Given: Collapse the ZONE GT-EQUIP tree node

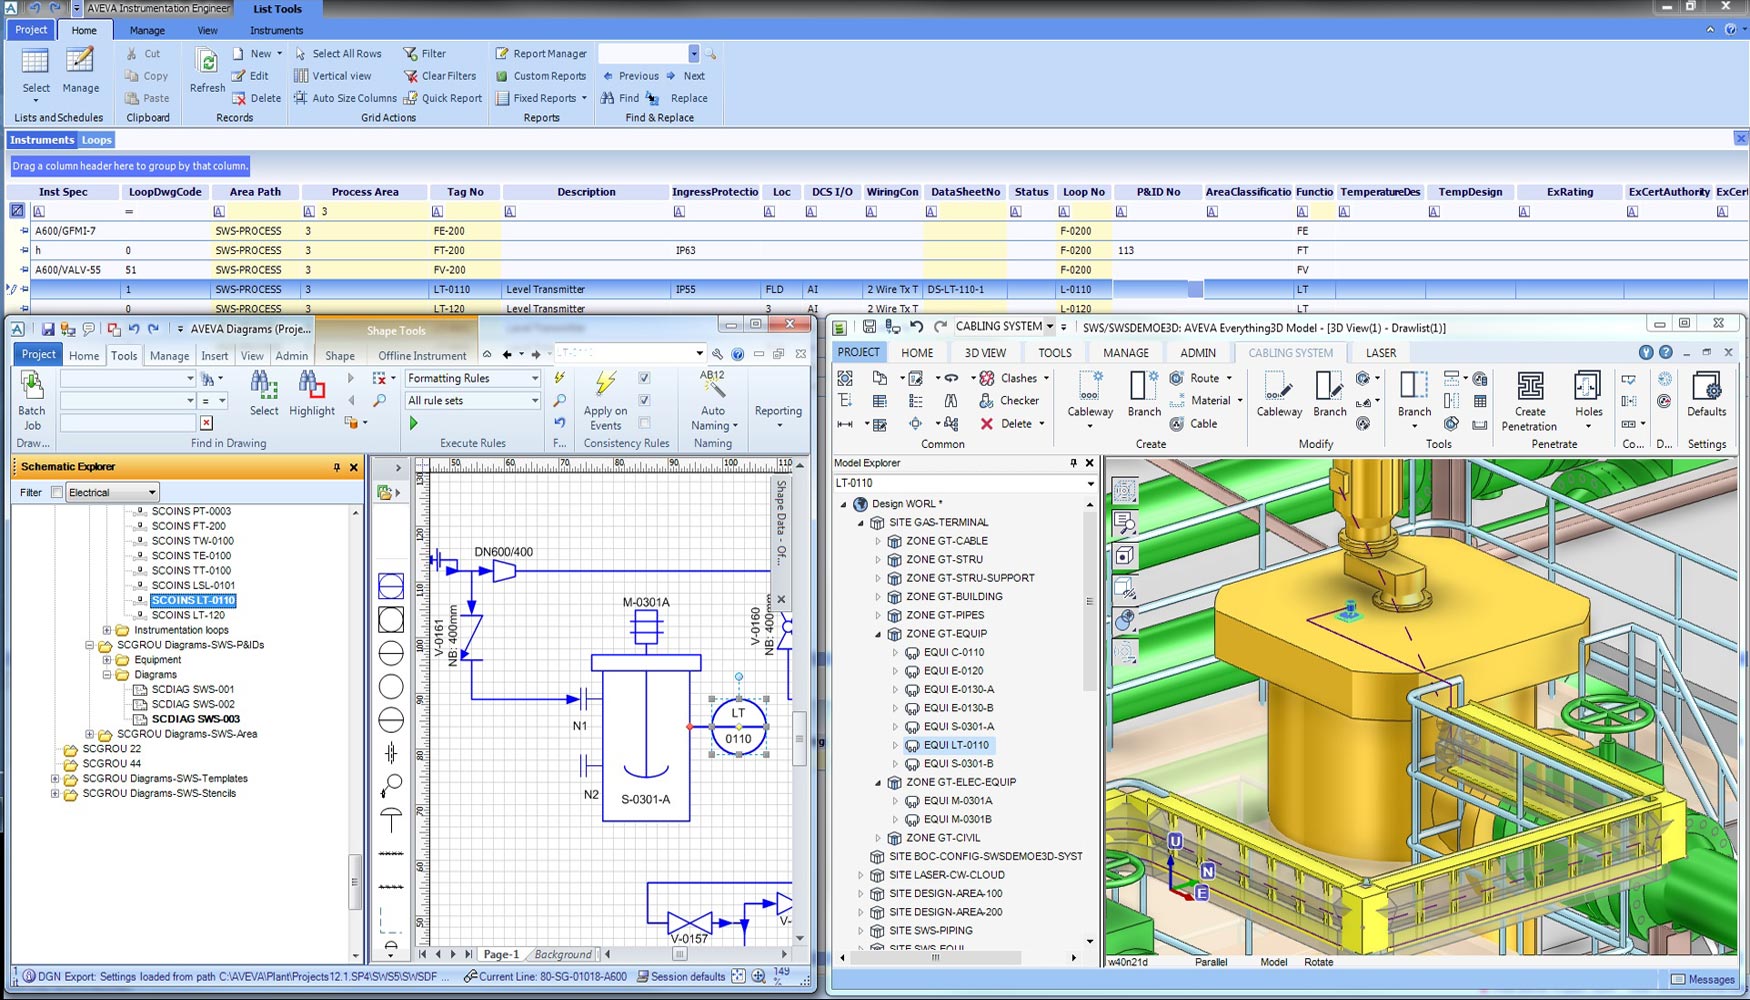Looking at the screenshot, I should 878,634.
